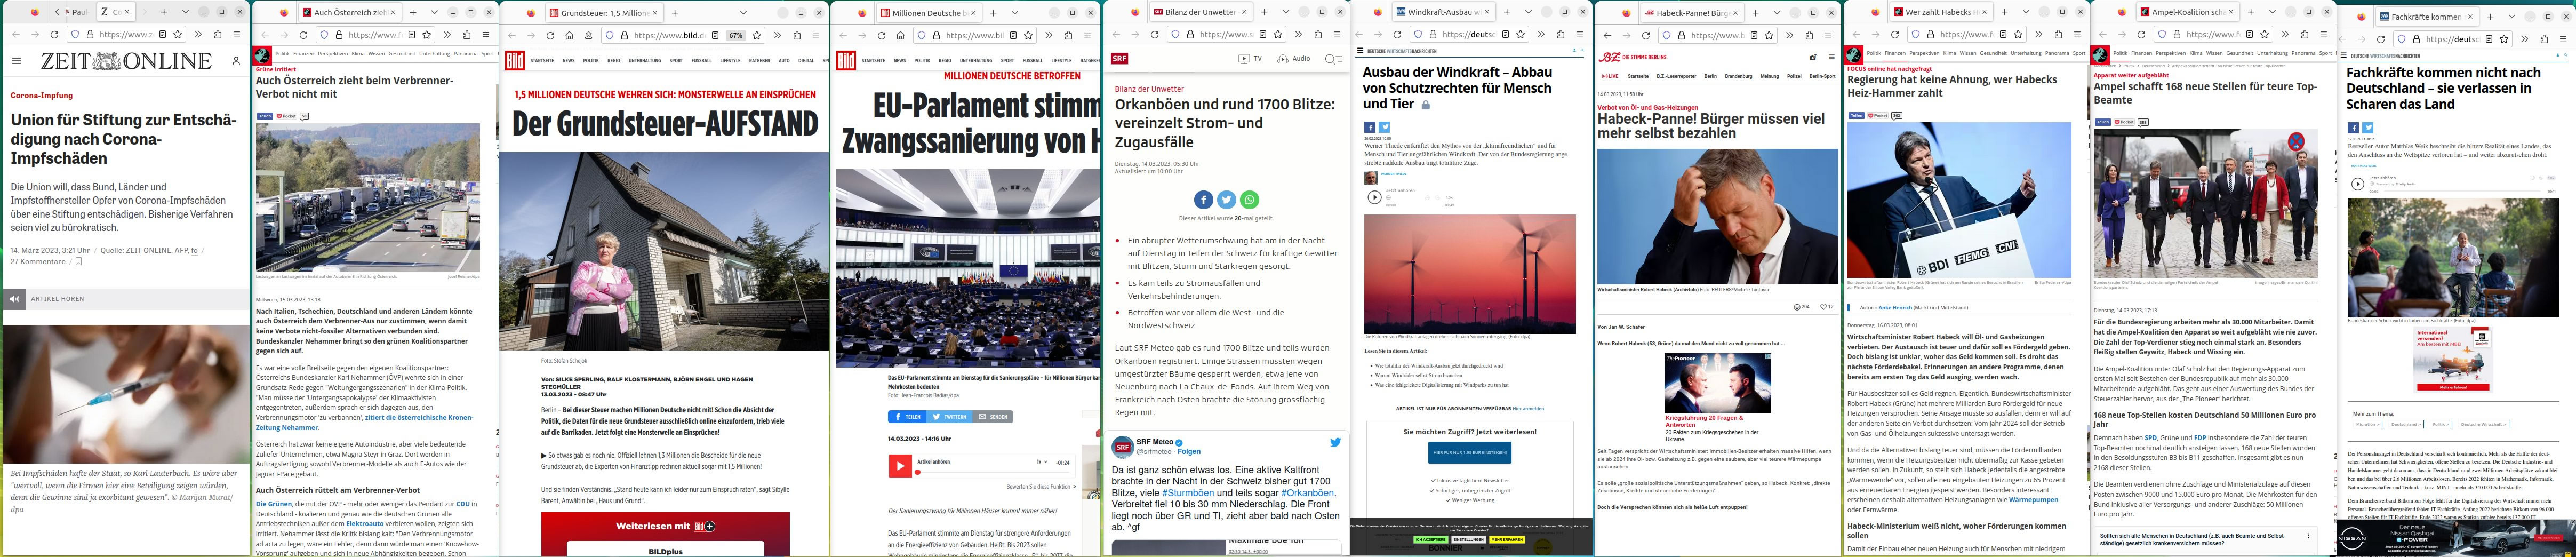Viewport: 2576px width, 557px height.
Task: Click Twitter share icon in Fachkräfte article
Action: tap(2368, 128)
